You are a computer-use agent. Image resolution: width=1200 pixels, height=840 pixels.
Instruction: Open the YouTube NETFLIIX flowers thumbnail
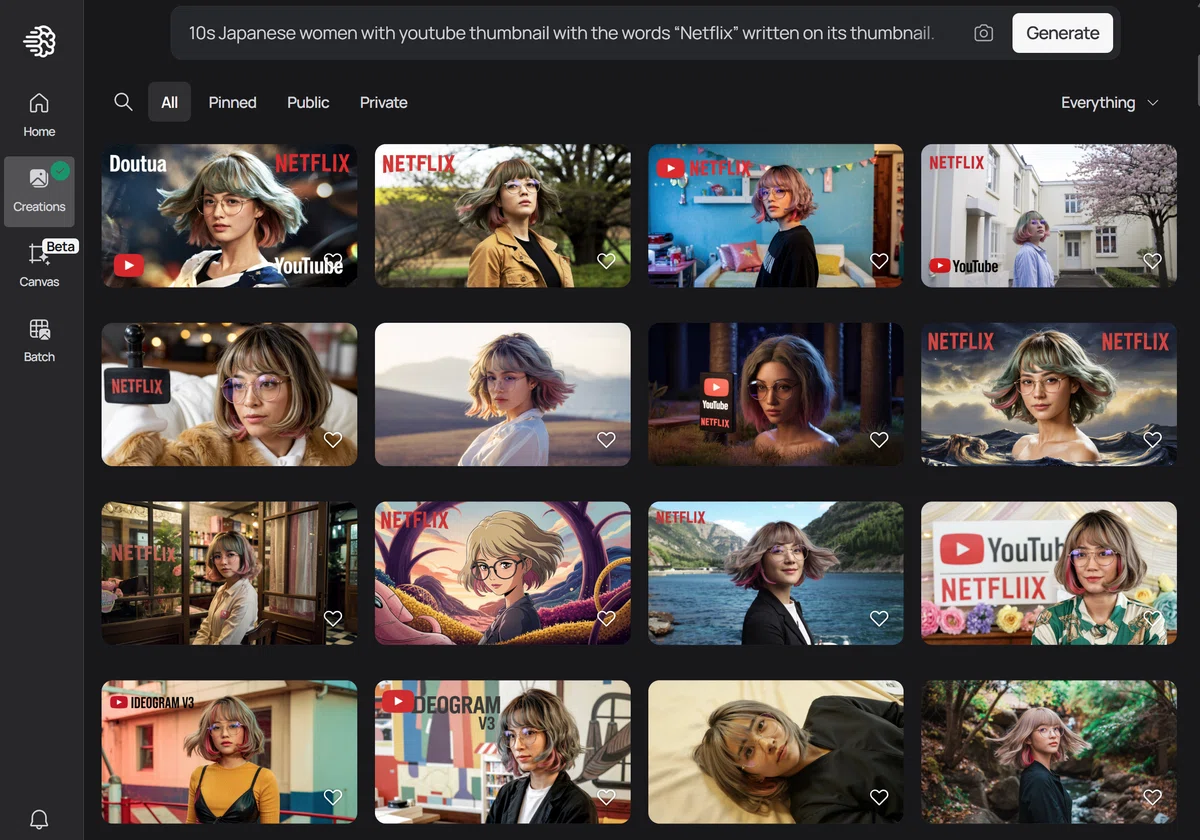tap(1049, 573)
